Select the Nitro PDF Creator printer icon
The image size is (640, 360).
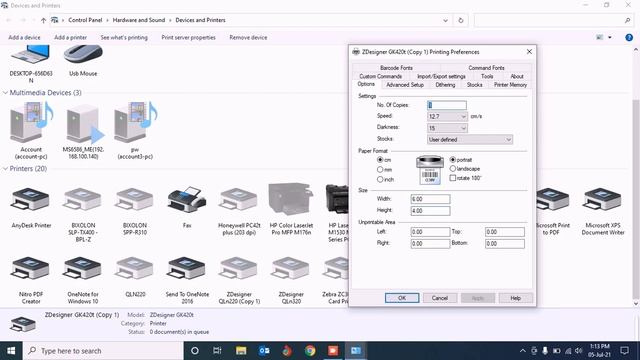[31, 269]
